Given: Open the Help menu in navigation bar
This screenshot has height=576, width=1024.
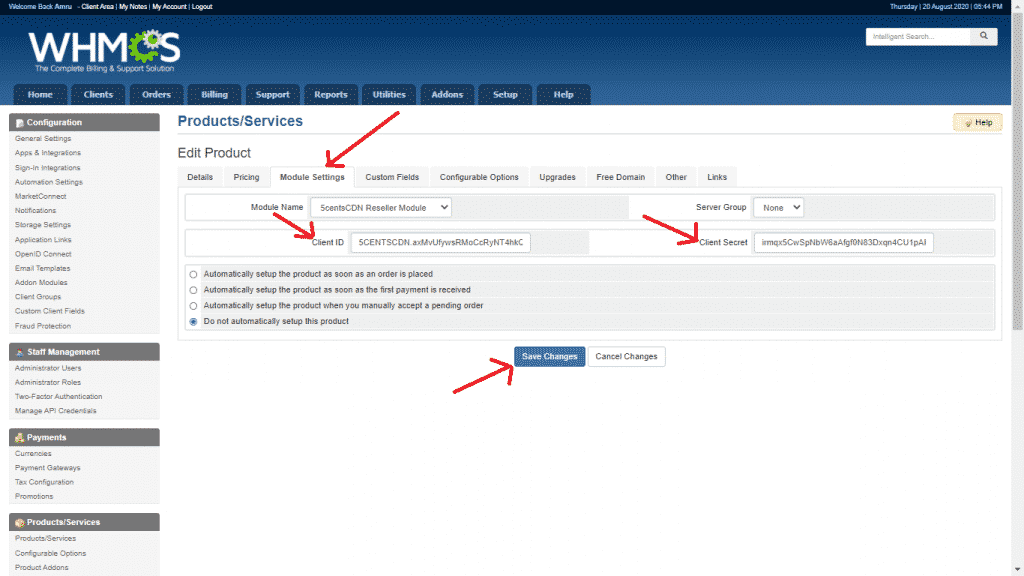Looking at the screenshot, I should tap(563, 95).
